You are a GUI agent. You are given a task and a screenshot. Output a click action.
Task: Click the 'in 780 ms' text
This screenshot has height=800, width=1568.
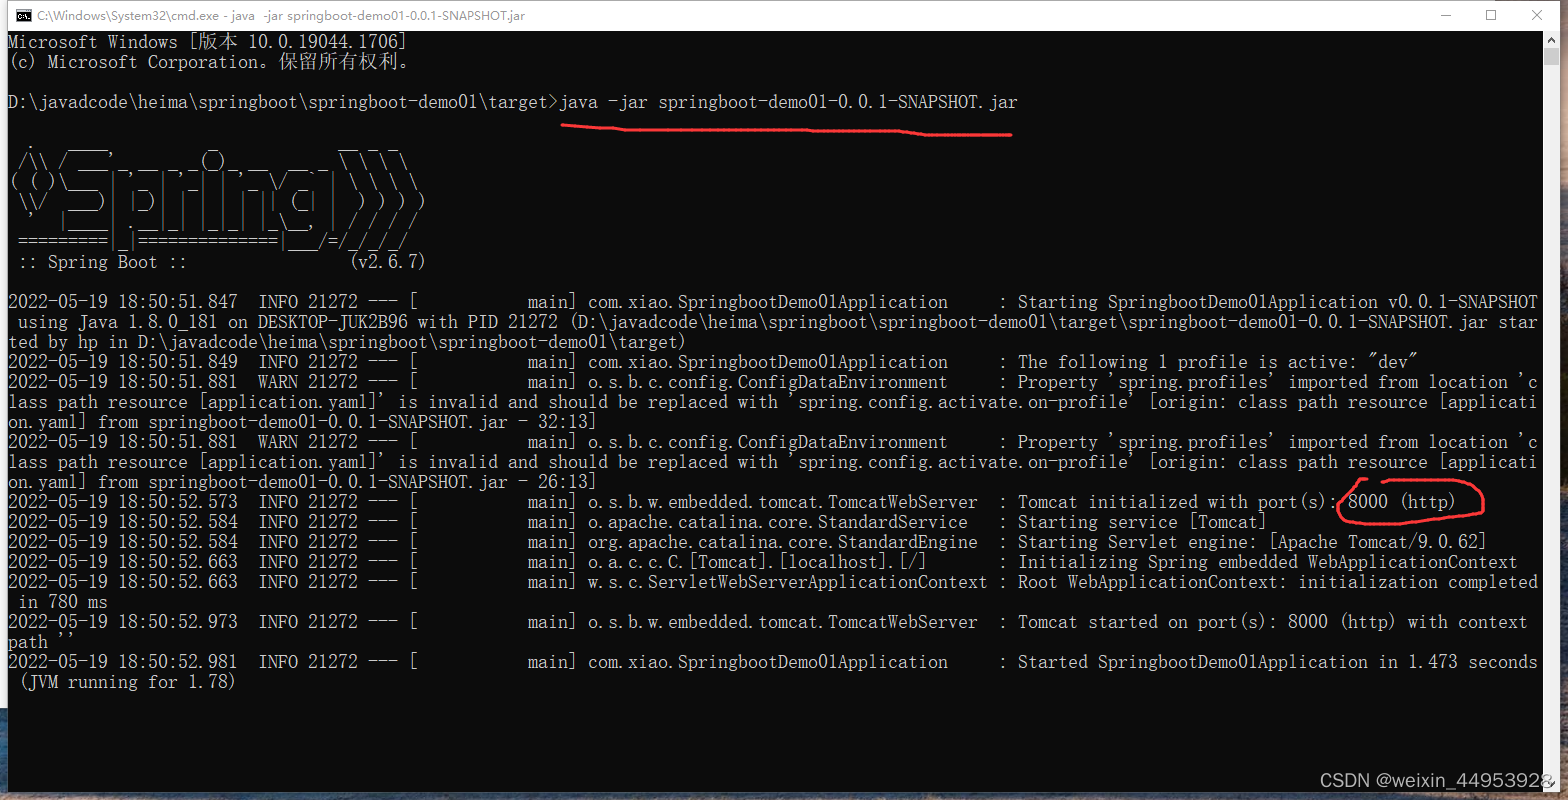coord(63,602)
